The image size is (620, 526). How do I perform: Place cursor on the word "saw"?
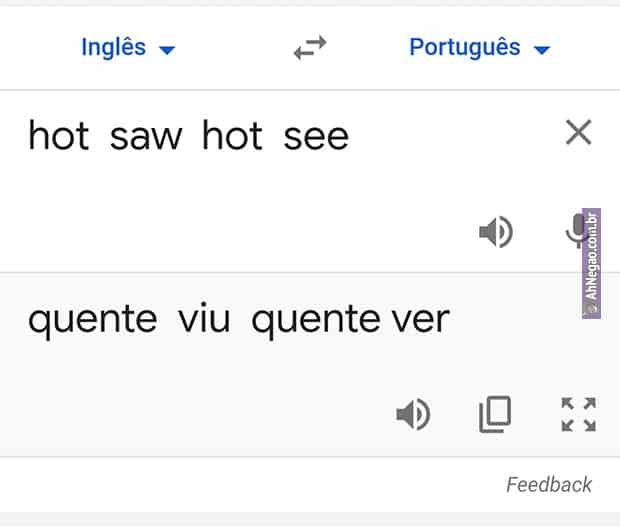[146, 136]
